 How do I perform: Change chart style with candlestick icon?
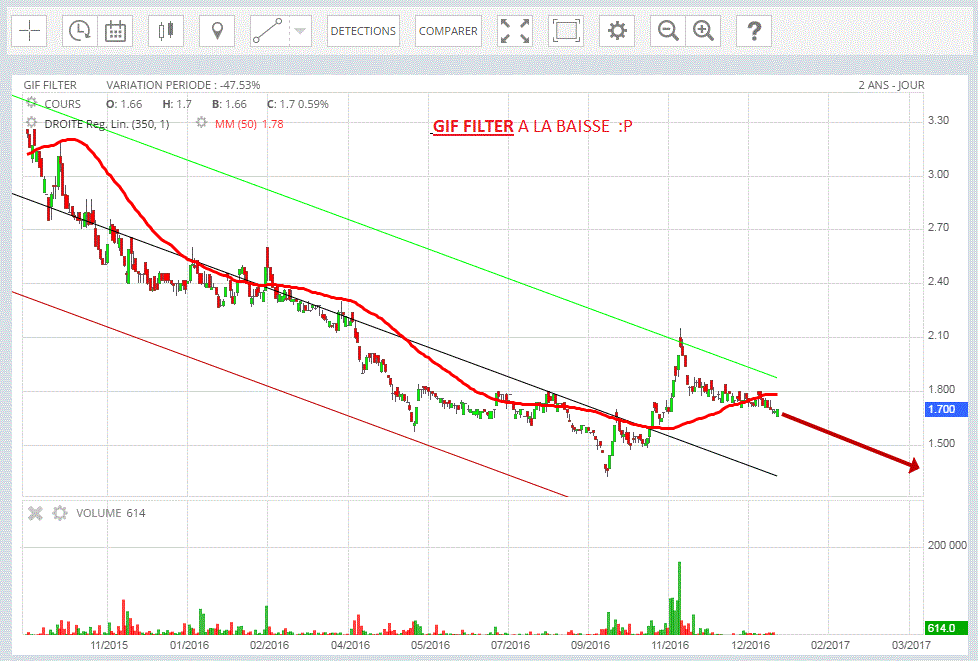[166, 31]
